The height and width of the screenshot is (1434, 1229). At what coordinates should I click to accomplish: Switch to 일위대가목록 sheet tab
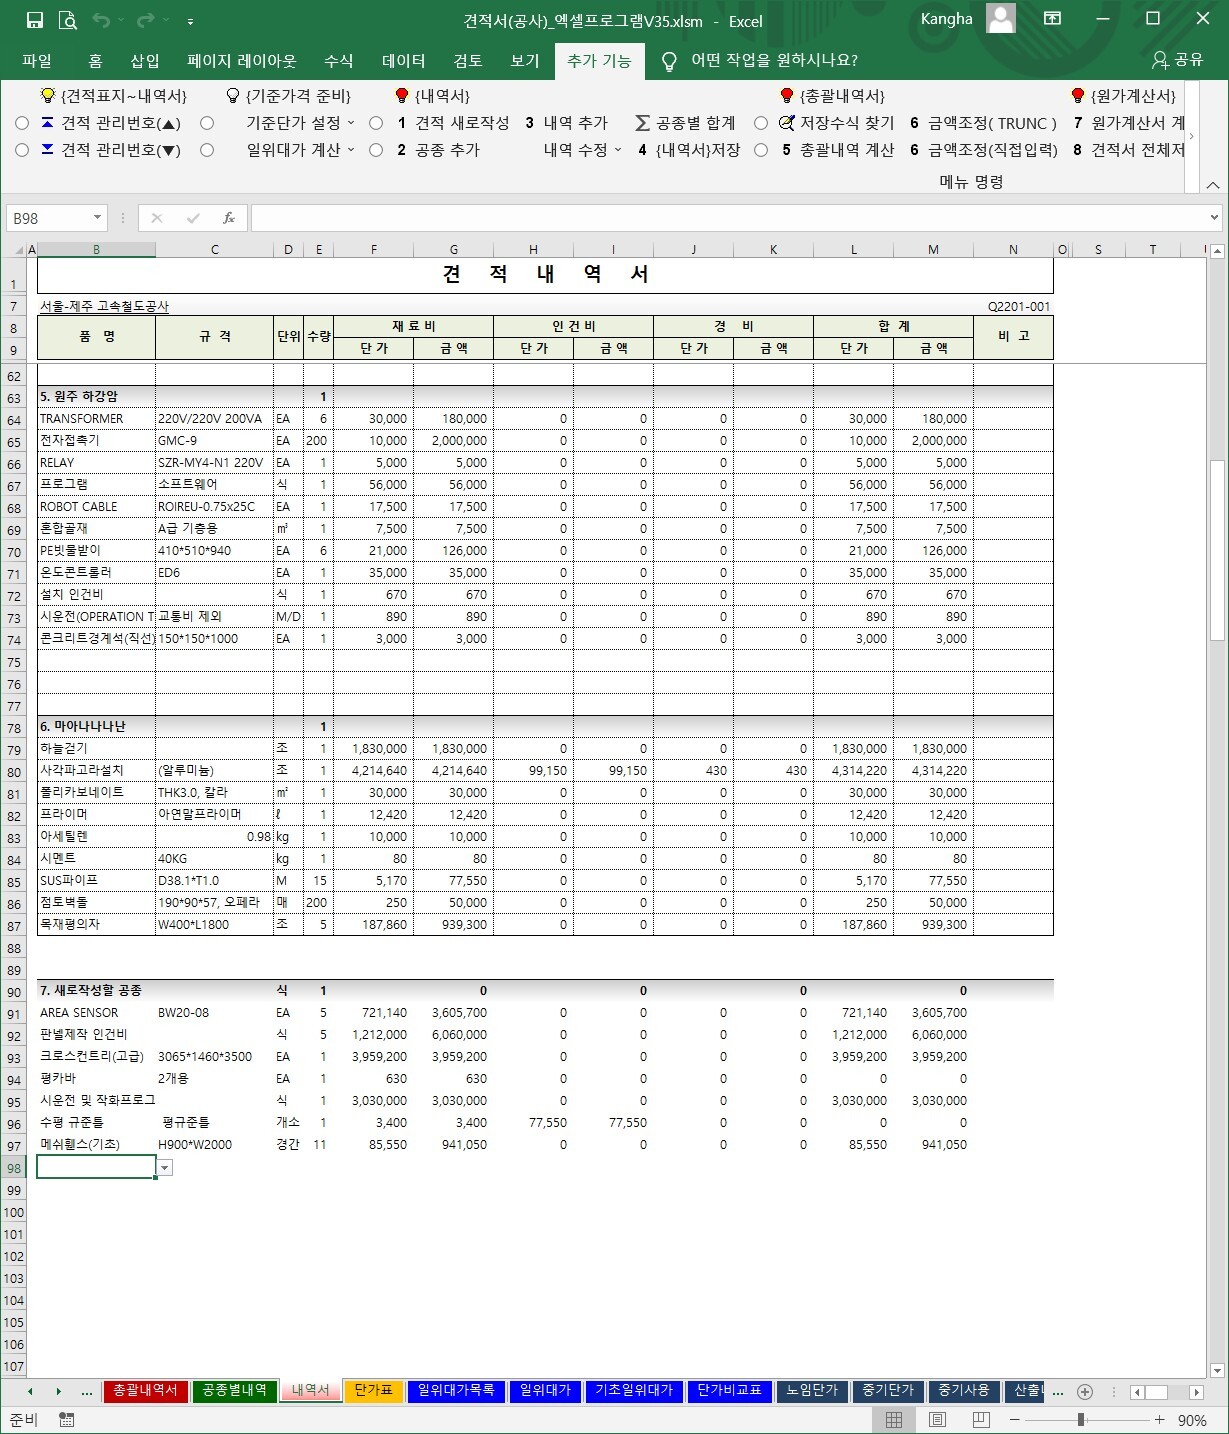(x=456, y=1391)
